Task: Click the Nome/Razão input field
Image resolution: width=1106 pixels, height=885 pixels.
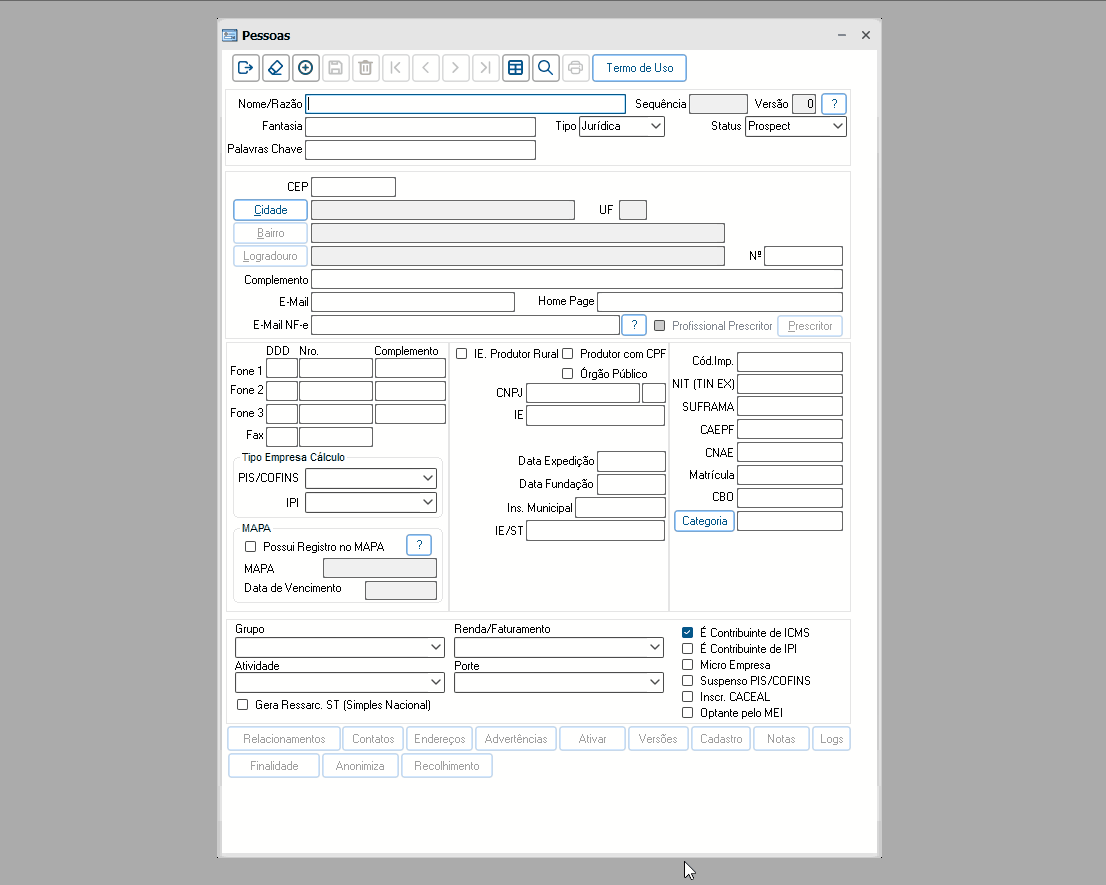Action: (x=465, y=104)
